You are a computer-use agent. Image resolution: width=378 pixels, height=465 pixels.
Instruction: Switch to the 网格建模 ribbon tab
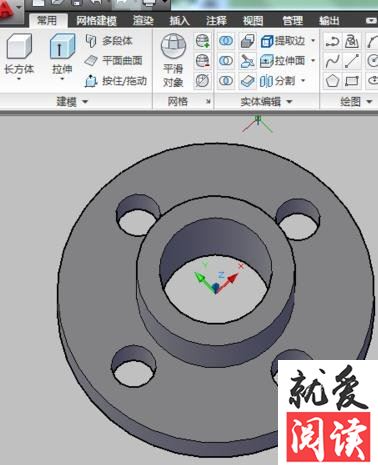coord(97,21)
